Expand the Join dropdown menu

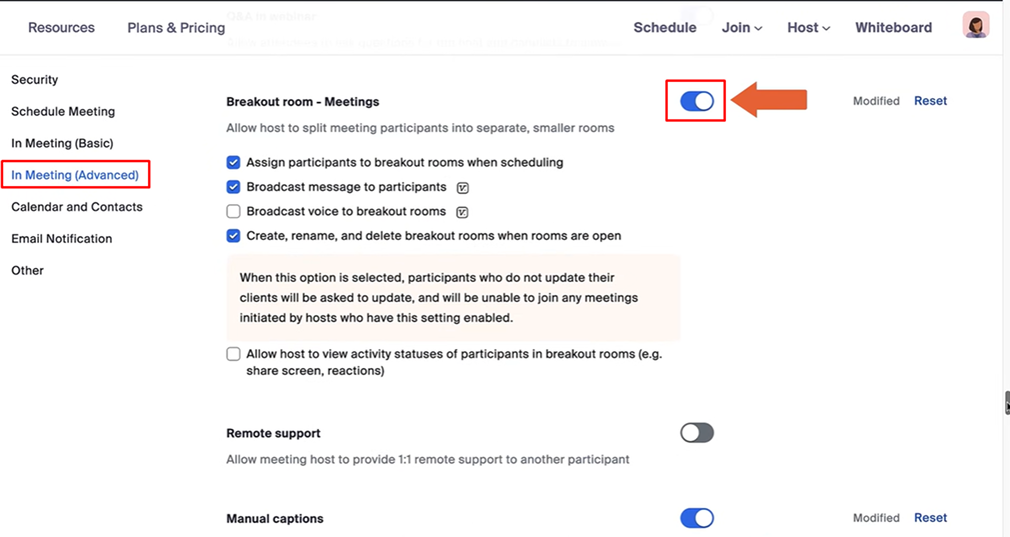click(741, 28)
